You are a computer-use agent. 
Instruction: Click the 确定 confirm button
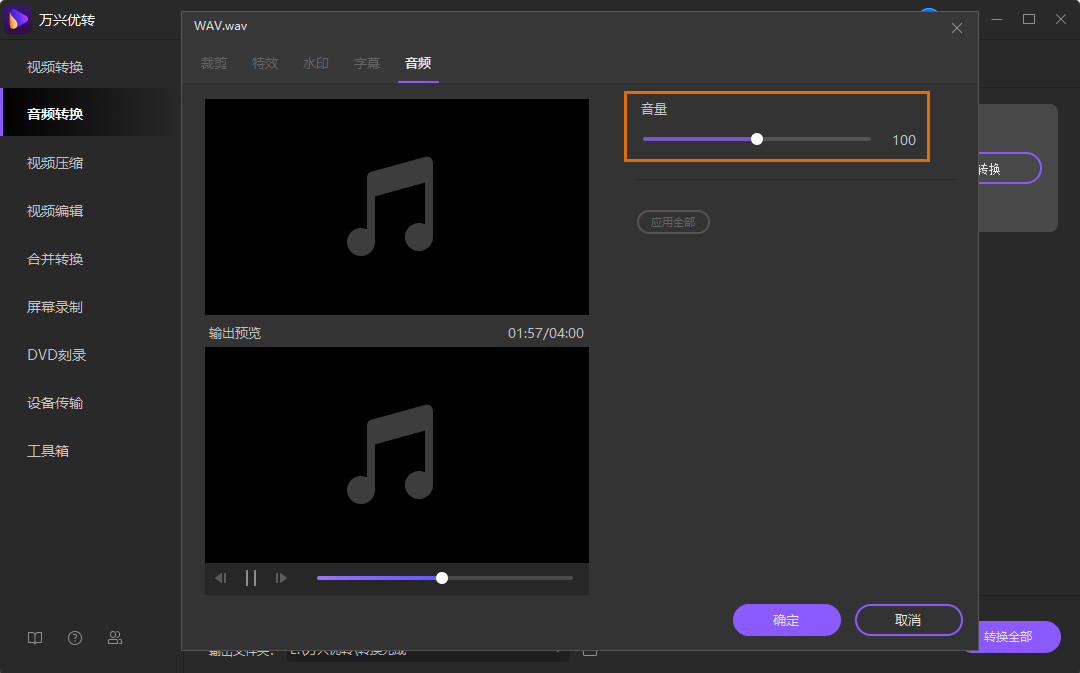[787, 620]
